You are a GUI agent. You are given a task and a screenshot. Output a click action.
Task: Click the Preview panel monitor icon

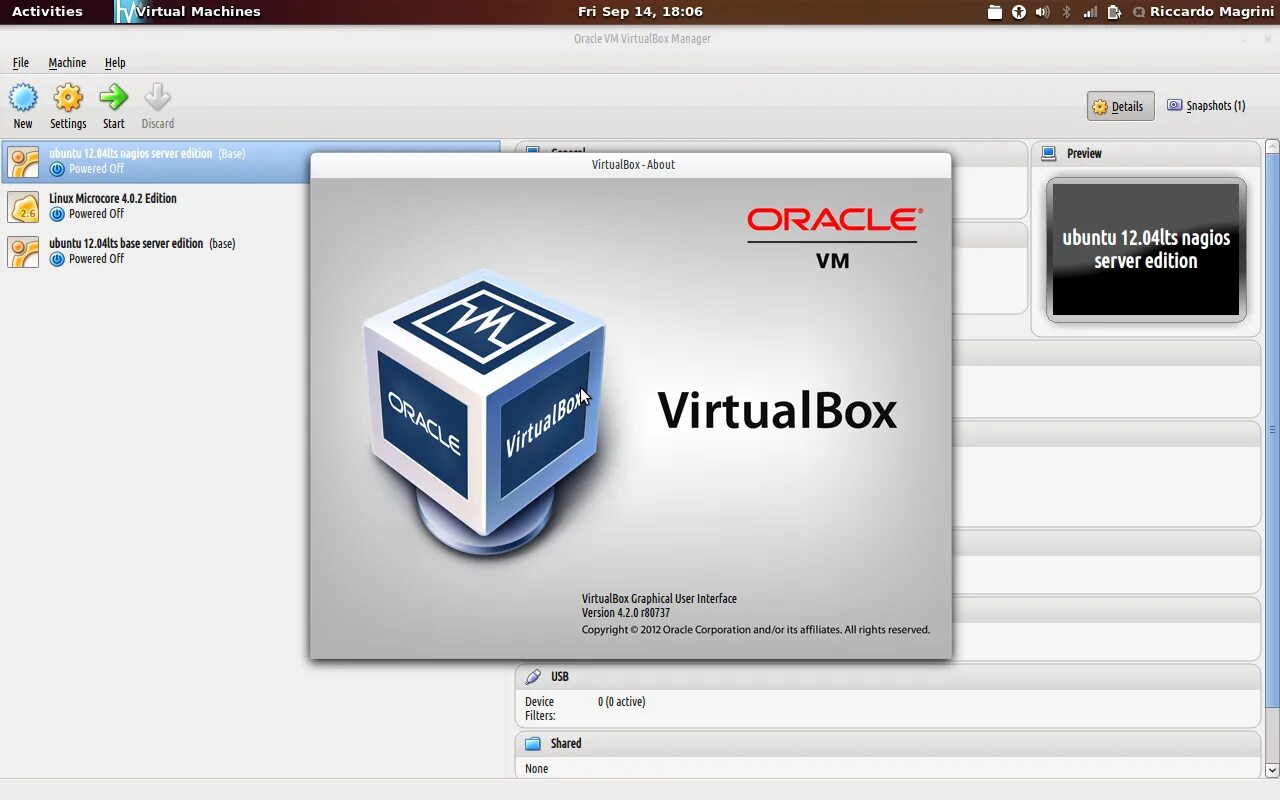pos(1049,154)
